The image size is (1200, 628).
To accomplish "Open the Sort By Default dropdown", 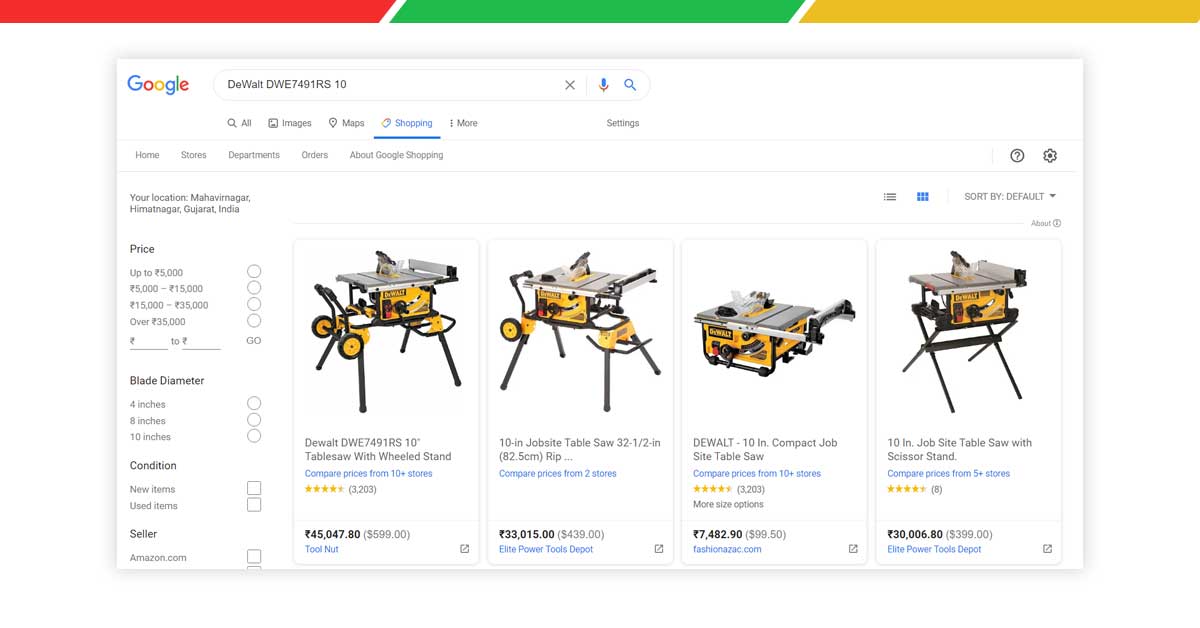I will coord(1010,197).
